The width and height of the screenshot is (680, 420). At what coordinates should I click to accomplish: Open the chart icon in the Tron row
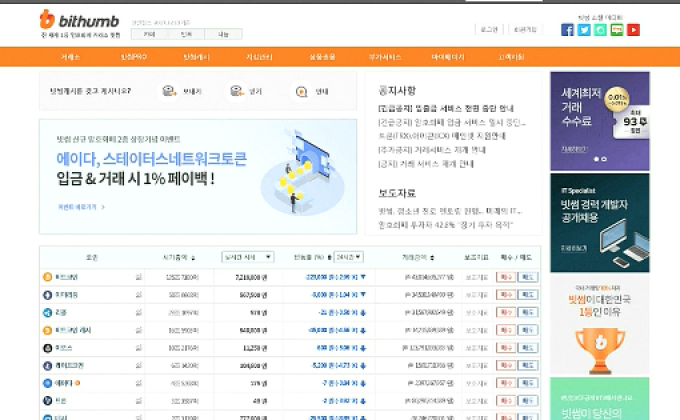tap(139, 401)
